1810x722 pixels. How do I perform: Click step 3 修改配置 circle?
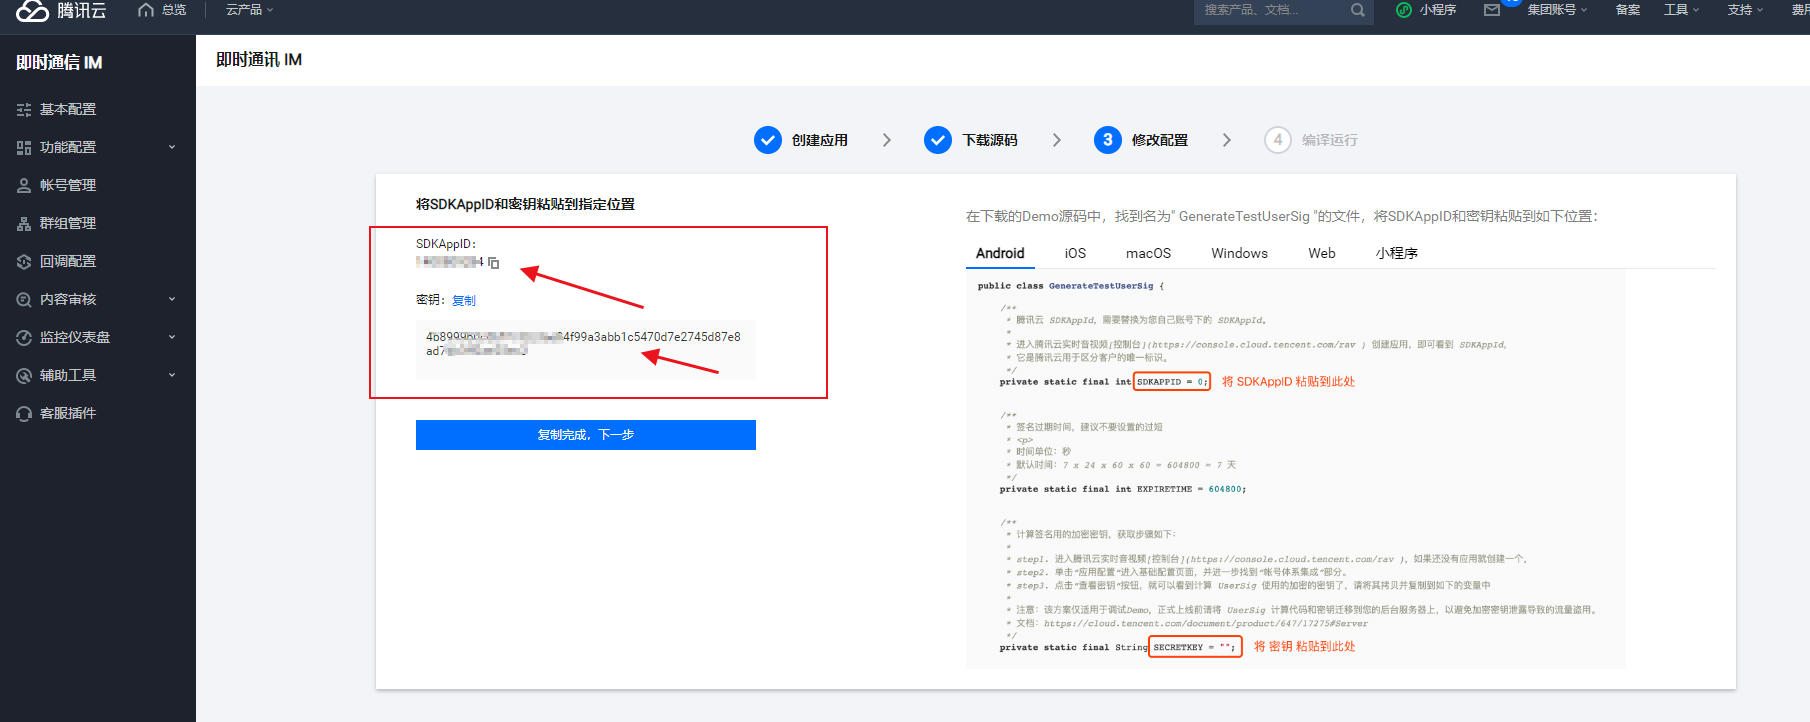coord(1108,140)
